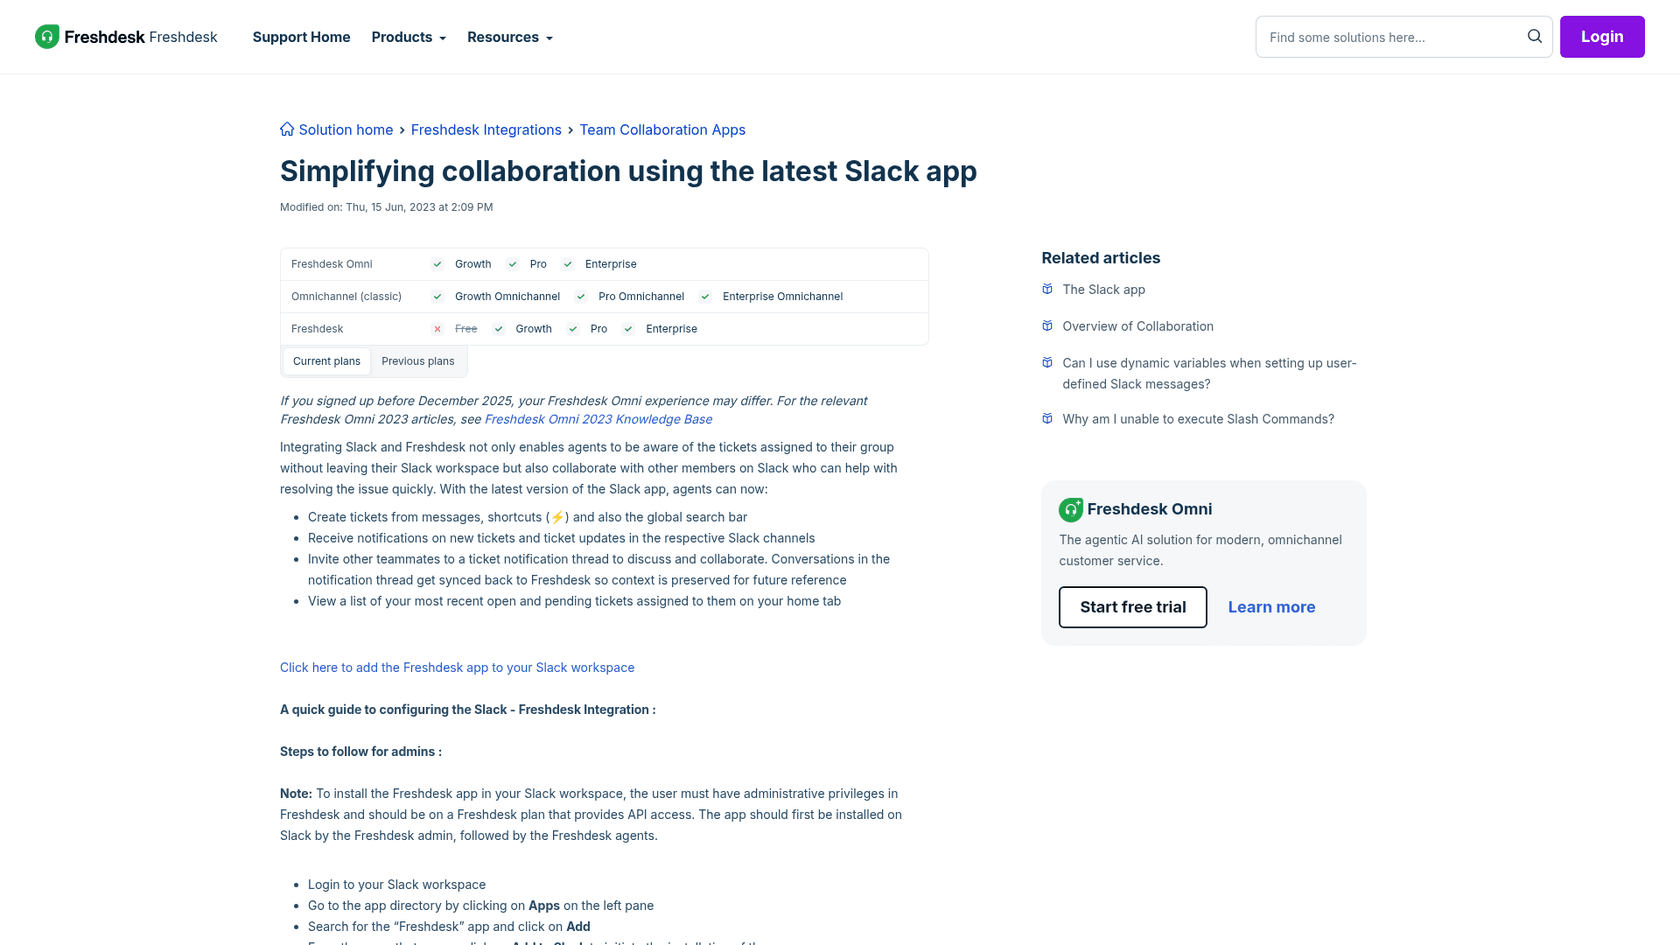This screenshot has width=1680, height=945.
Task: Click the article title heading
Action: (x=628, y=171)
